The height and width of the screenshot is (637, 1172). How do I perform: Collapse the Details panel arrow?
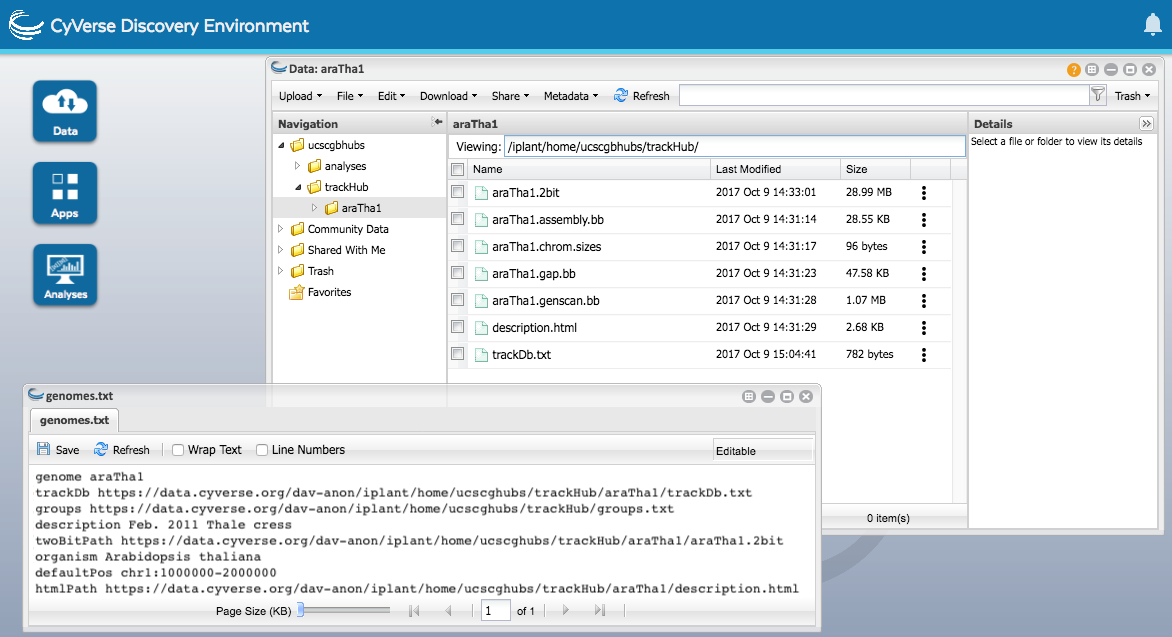click(x=1146, y=124)
